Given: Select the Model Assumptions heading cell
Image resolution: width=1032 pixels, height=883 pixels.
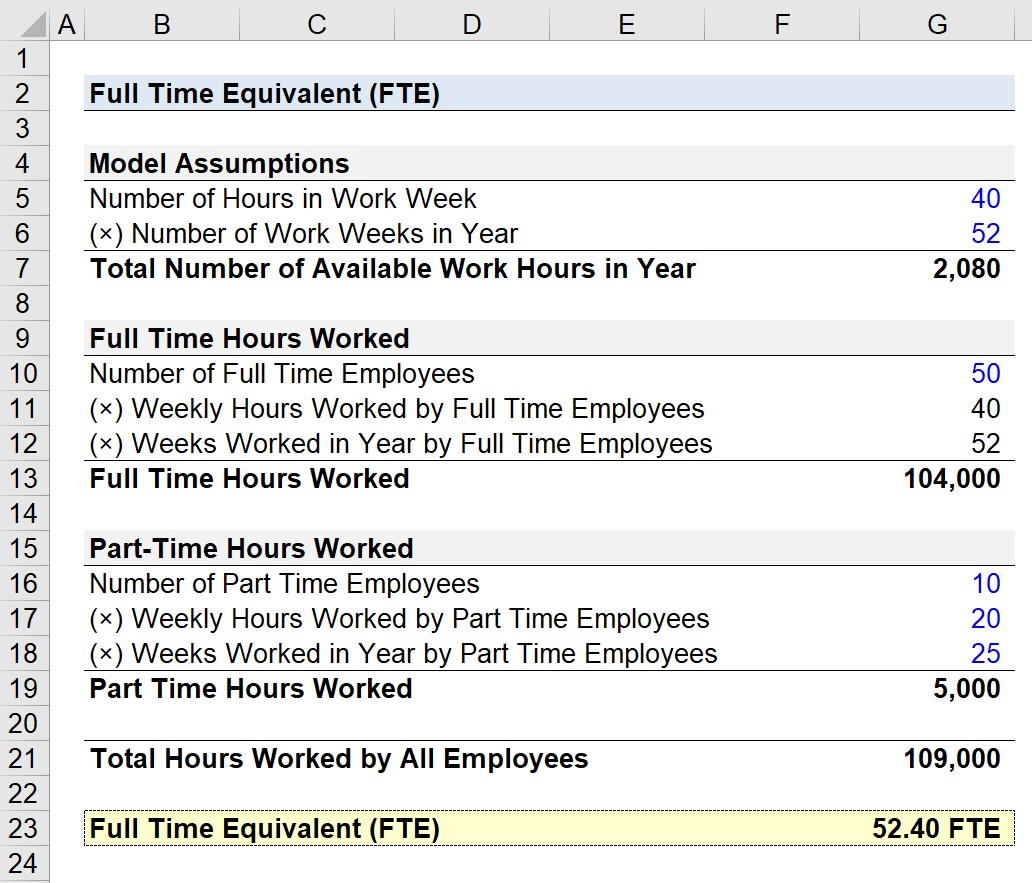Looking at the screenshot, I should [162, 163].
